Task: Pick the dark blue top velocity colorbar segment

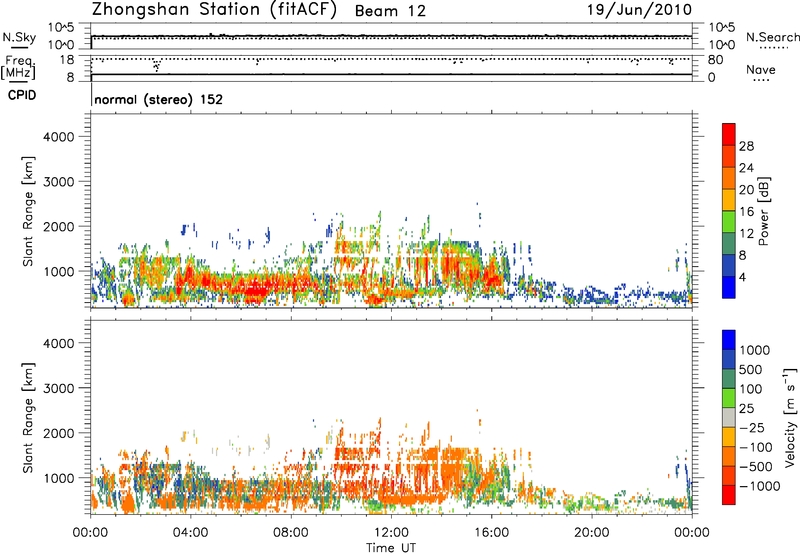Action: (x=729, y=340)
